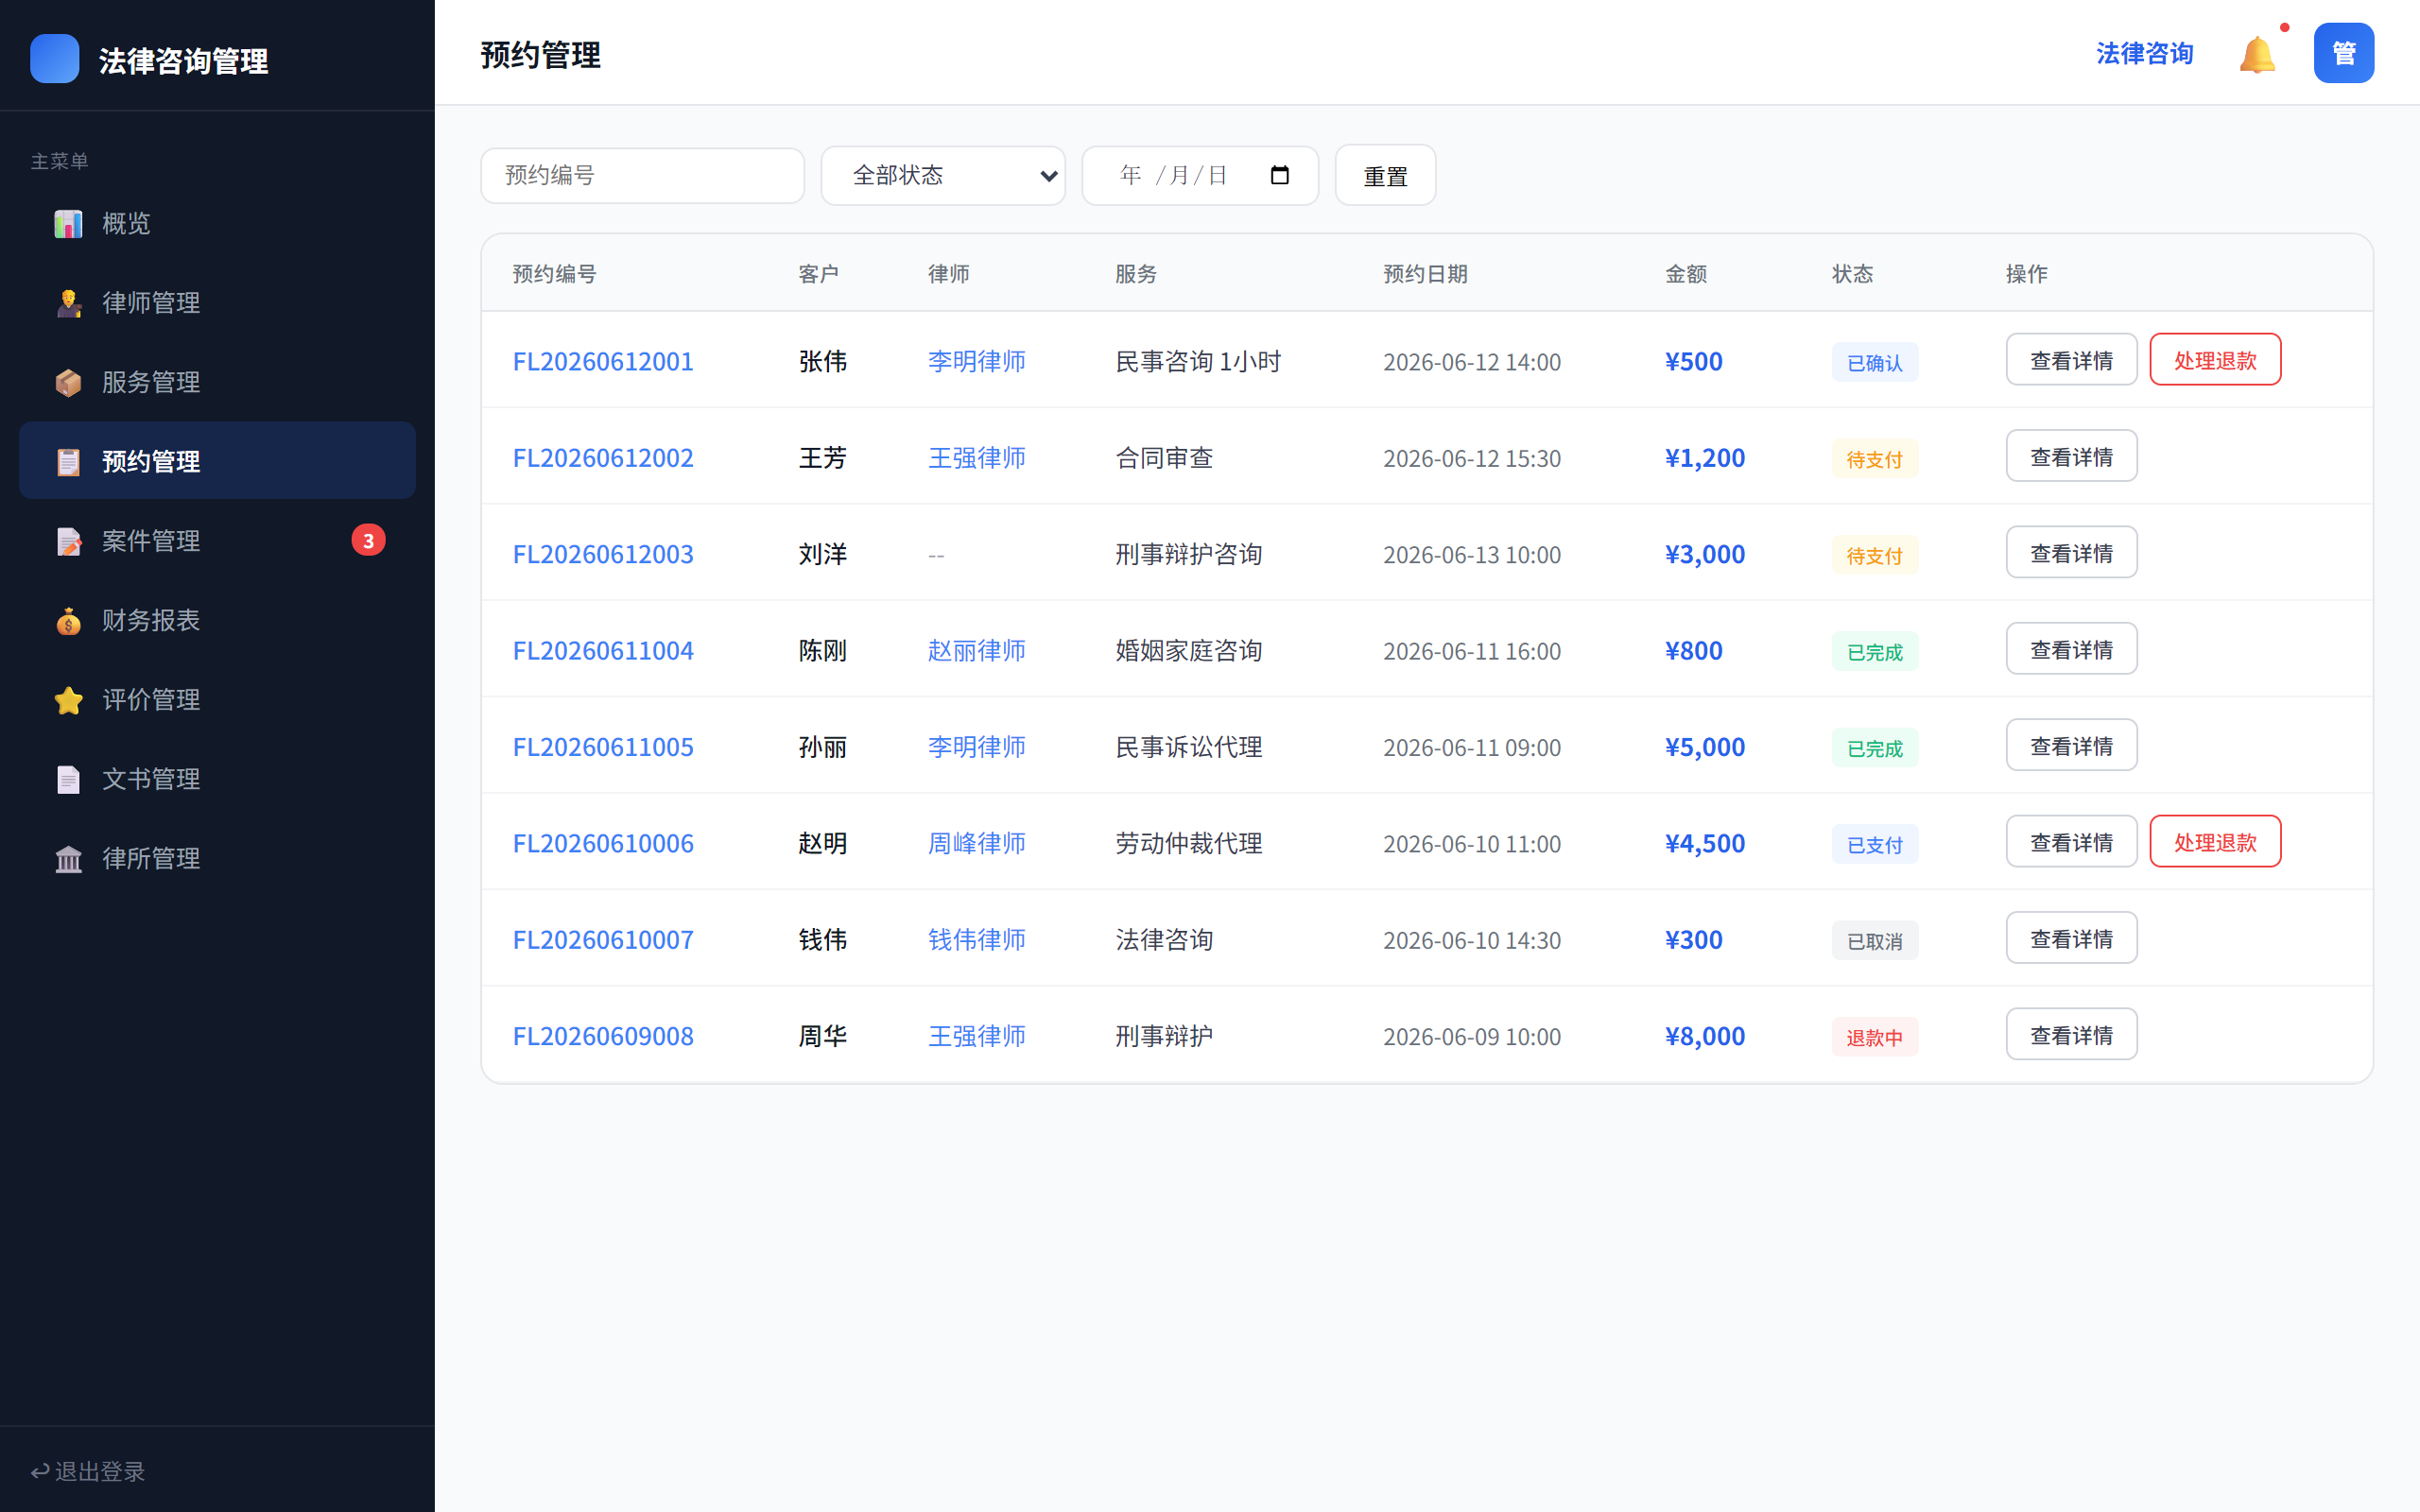Image resolution: width=2420 pixels, height=1512 pixels.
Task: Click lawyer 钱伟律师
Action: tap(976, 940)
